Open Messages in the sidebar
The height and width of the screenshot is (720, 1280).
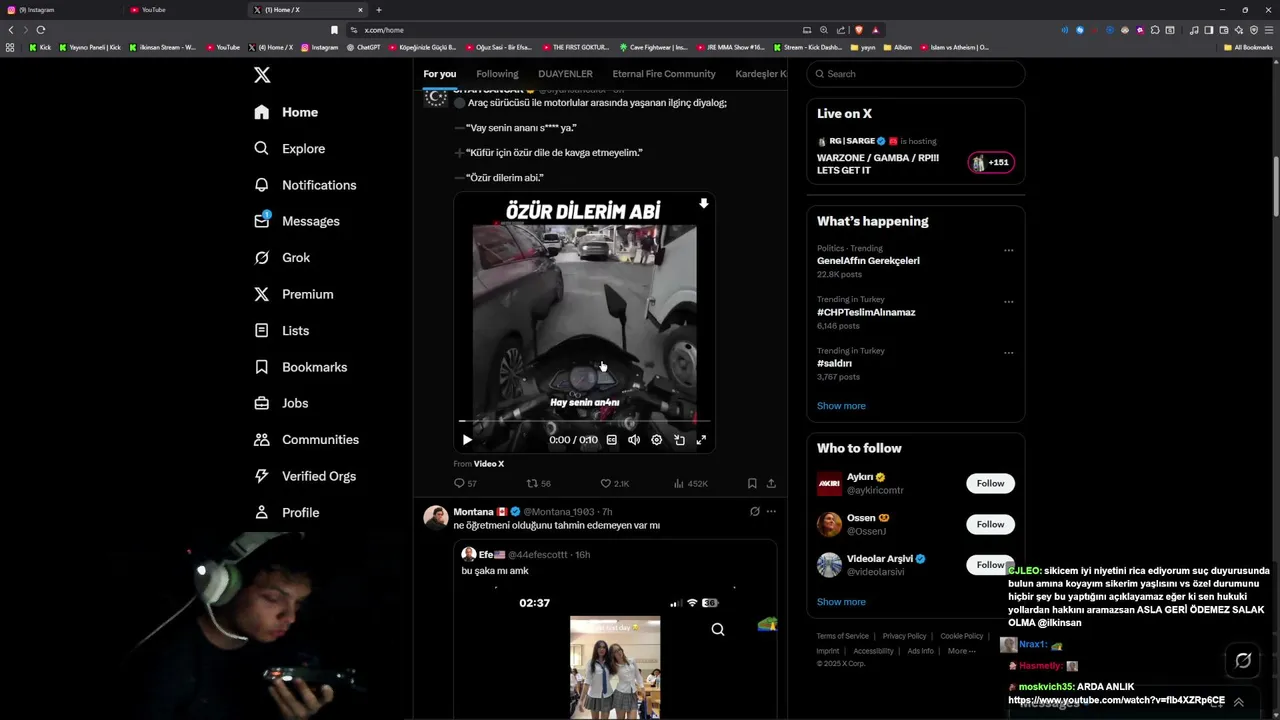pyautogui.click(x=297, y=221)
